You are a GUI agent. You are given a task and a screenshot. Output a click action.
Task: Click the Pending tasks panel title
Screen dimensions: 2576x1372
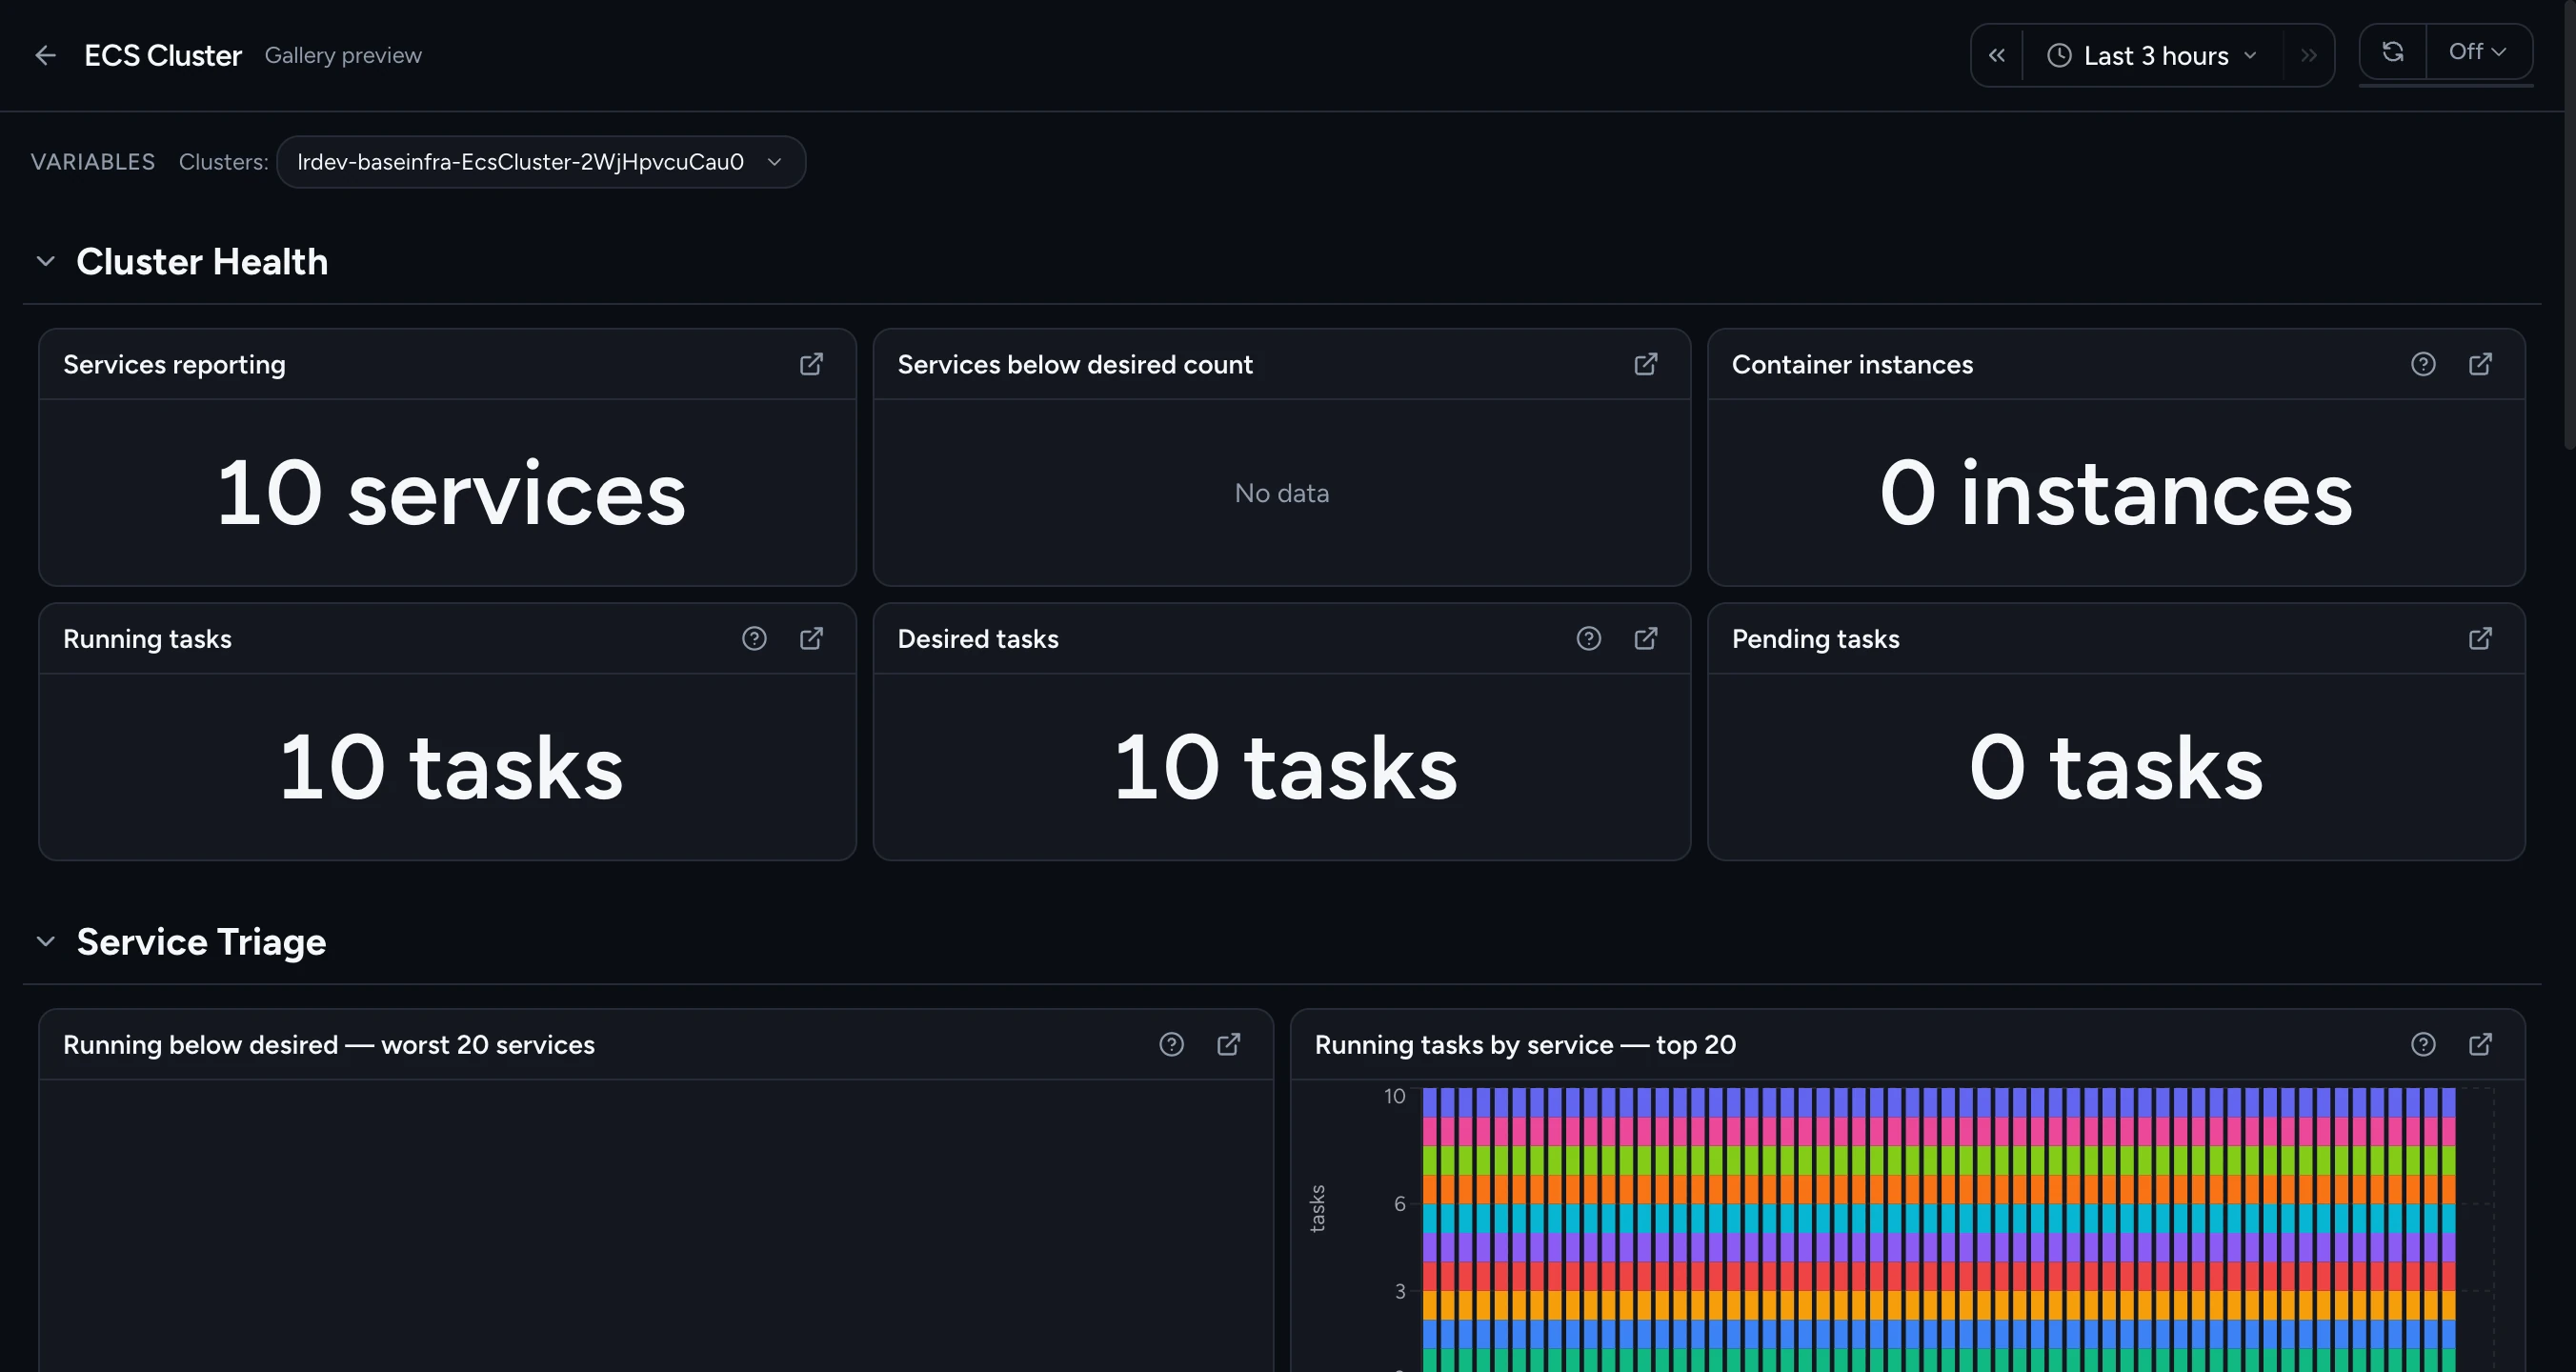tap(1815, 638)
